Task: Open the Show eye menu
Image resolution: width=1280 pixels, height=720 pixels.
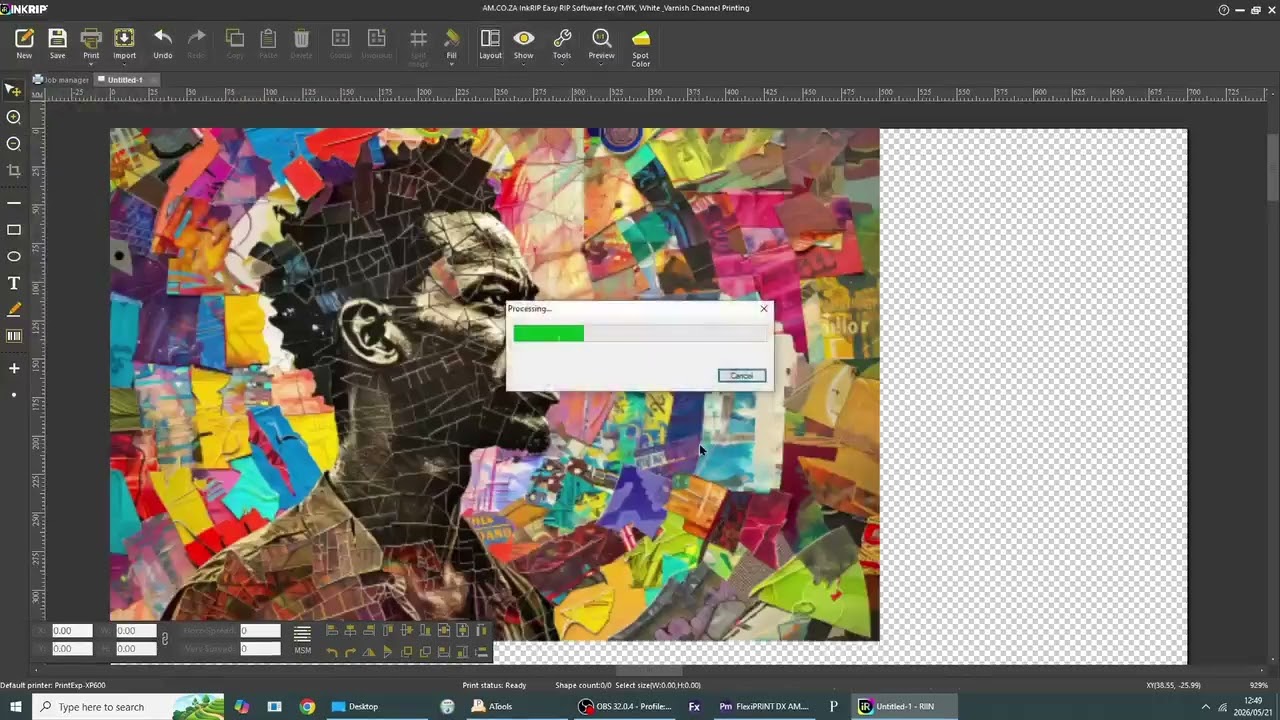Action: coord(524,43)
